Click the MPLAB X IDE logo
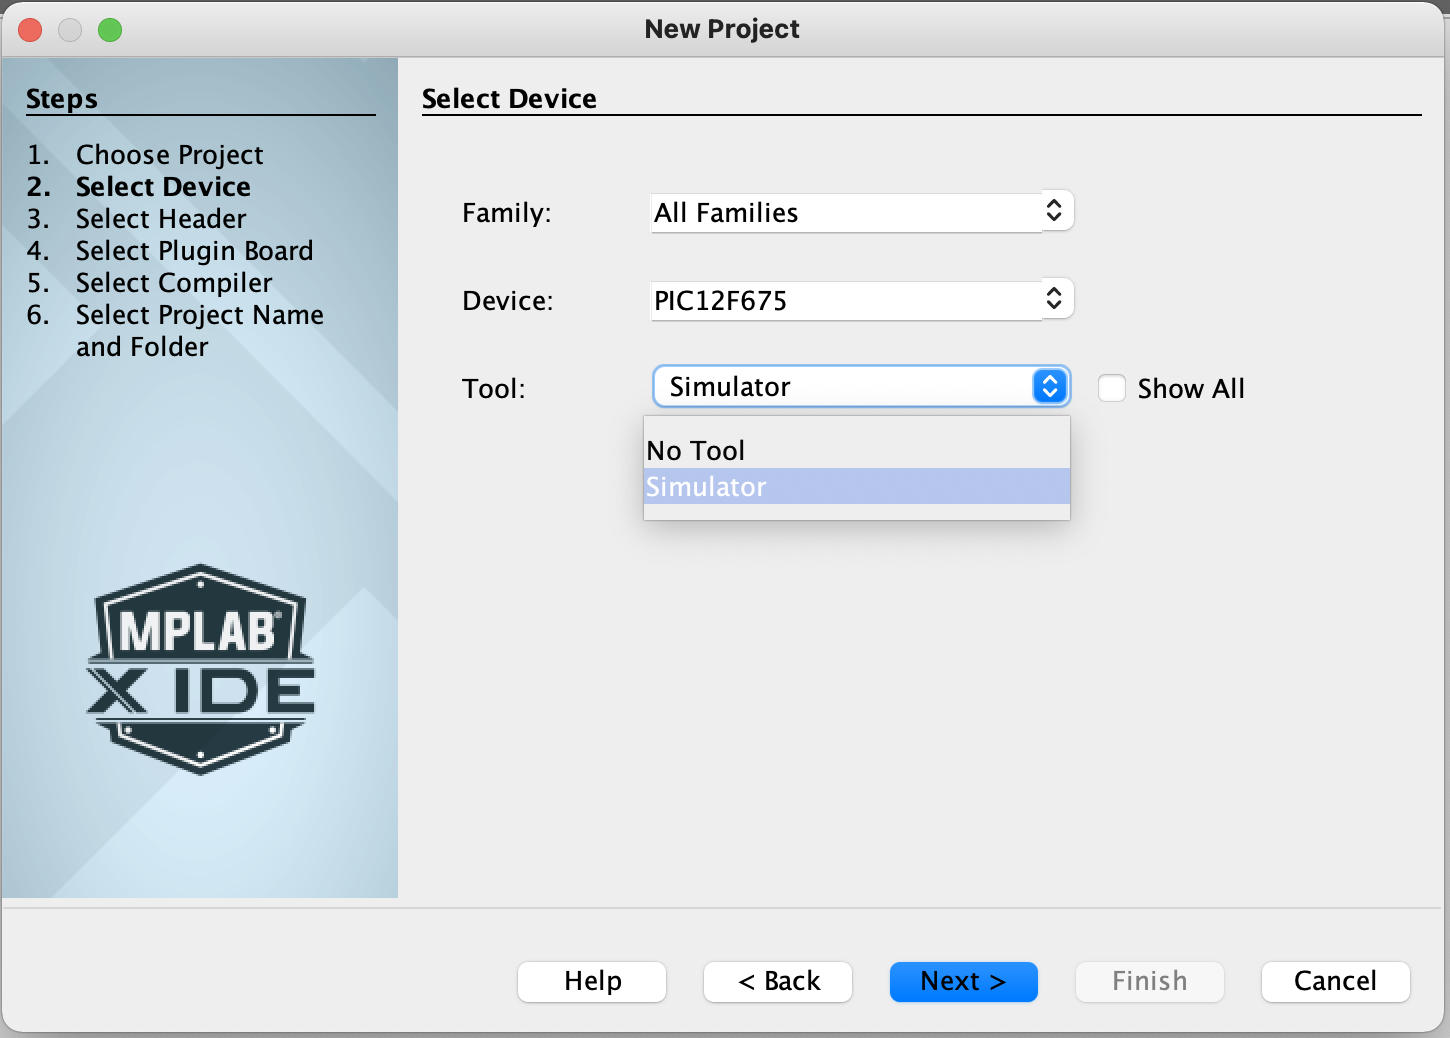 pyautogui.click(x=201, y=669)
